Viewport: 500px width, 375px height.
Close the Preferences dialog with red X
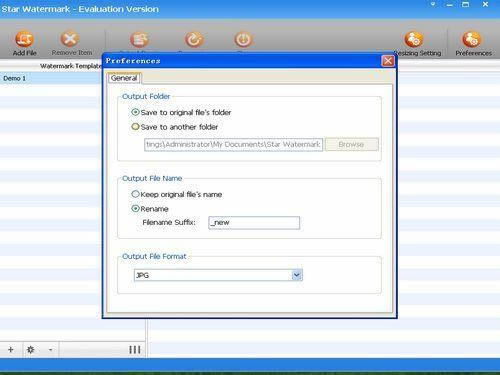(x=388, y=61)
